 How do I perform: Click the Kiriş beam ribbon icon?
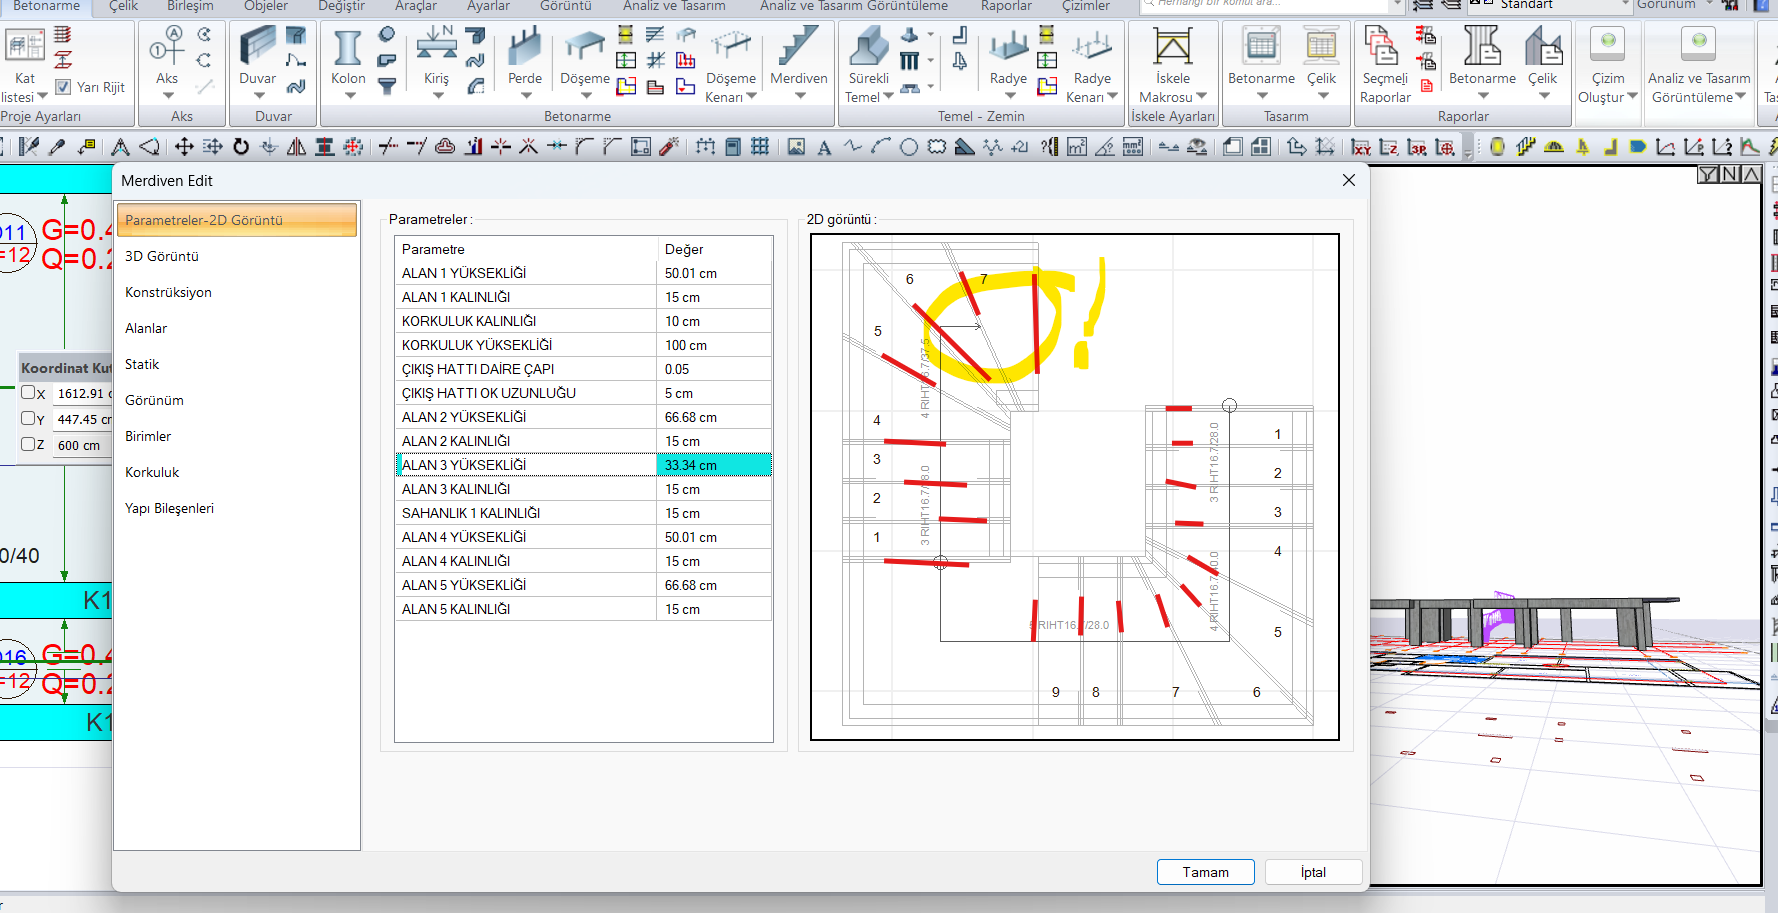(x=437, y=44)
